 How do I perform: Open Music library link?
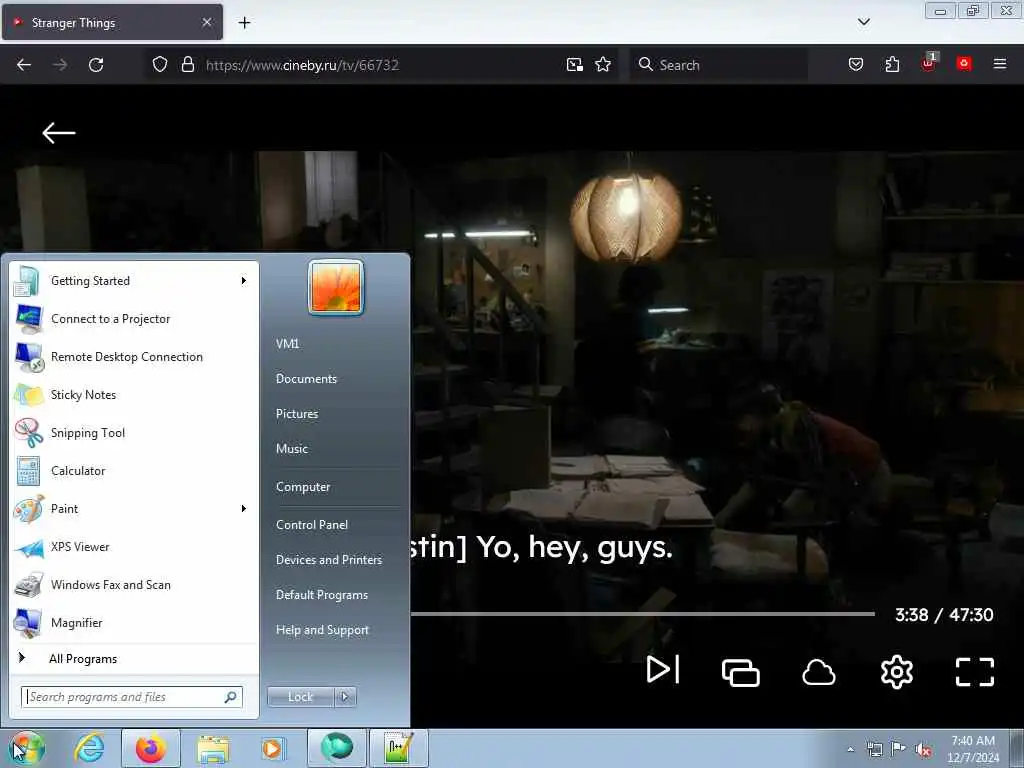click(292, 449)
